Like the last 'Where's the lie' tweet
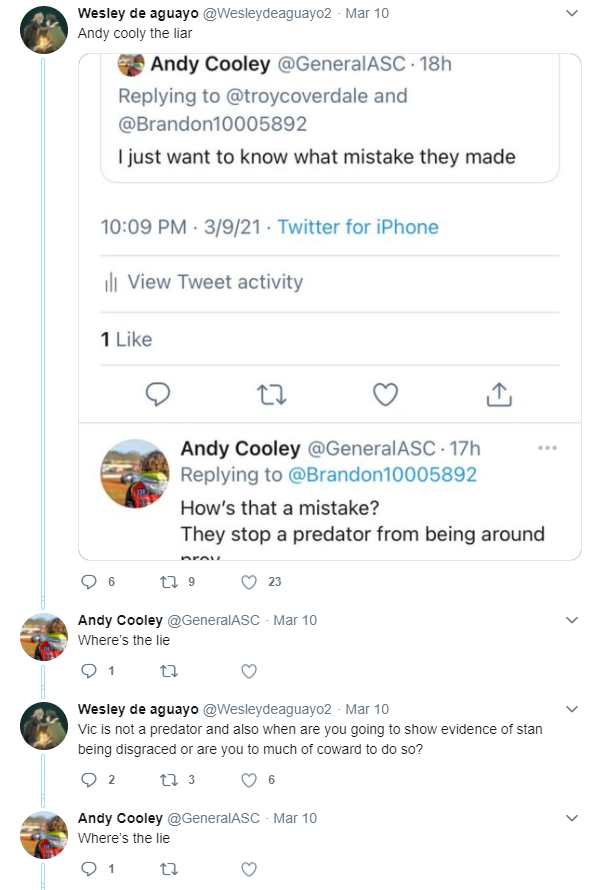The height and width of the screenshot is (890, 600). pos(249,869)
